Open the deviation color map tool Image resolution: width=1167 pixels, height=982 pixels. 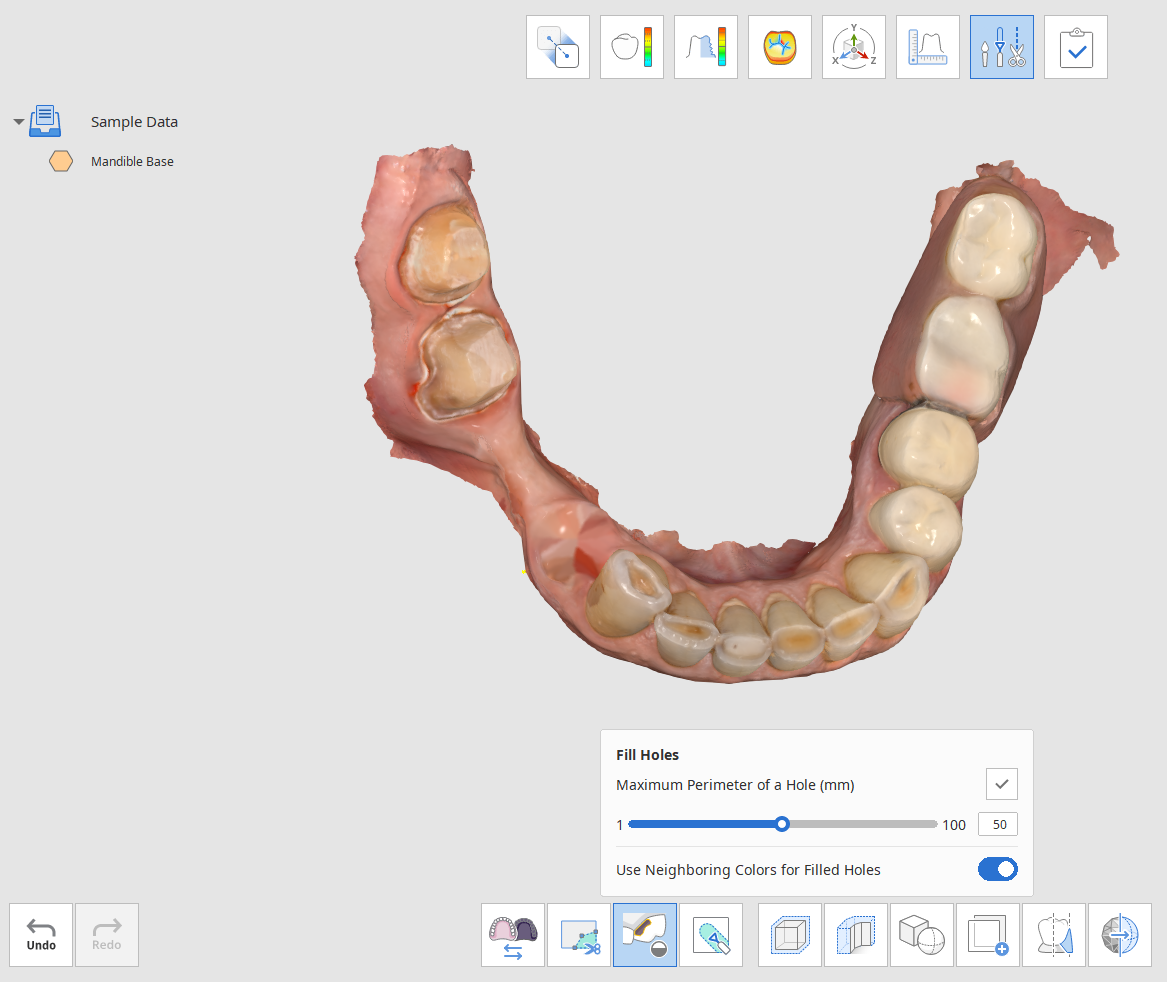click(631, 47)
